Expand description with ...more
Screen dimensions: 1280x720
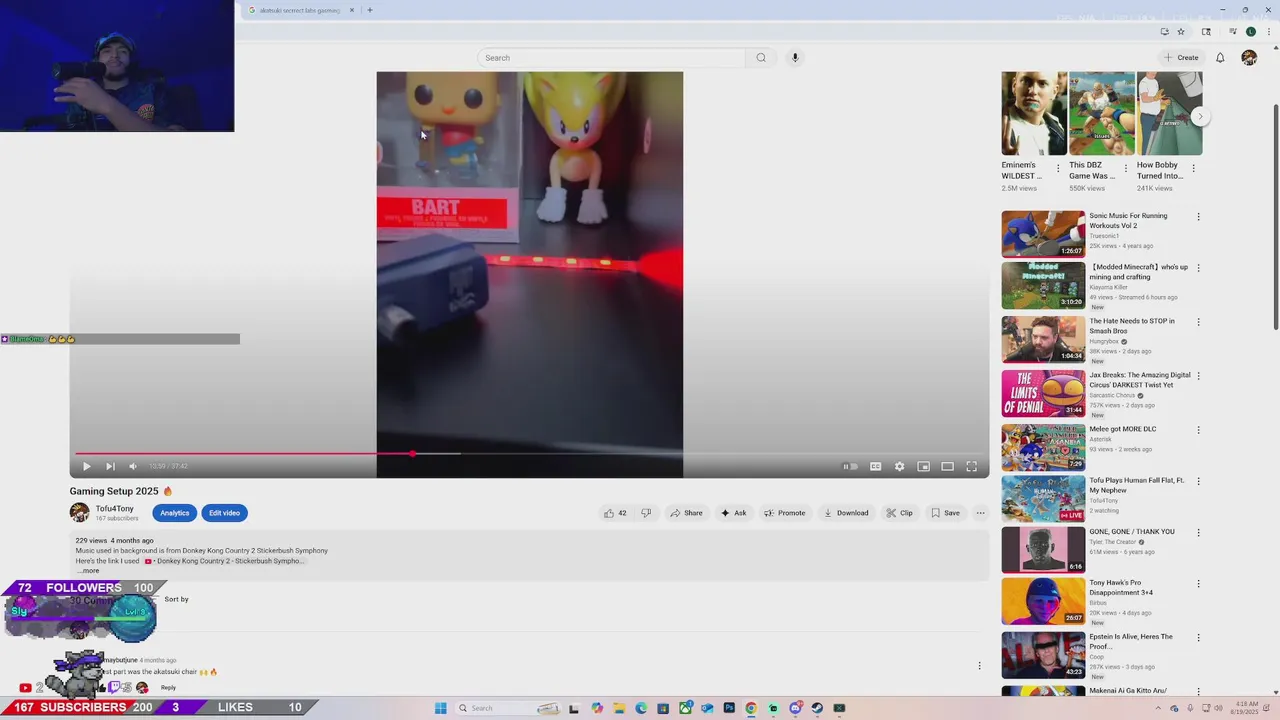coord(89,571)
